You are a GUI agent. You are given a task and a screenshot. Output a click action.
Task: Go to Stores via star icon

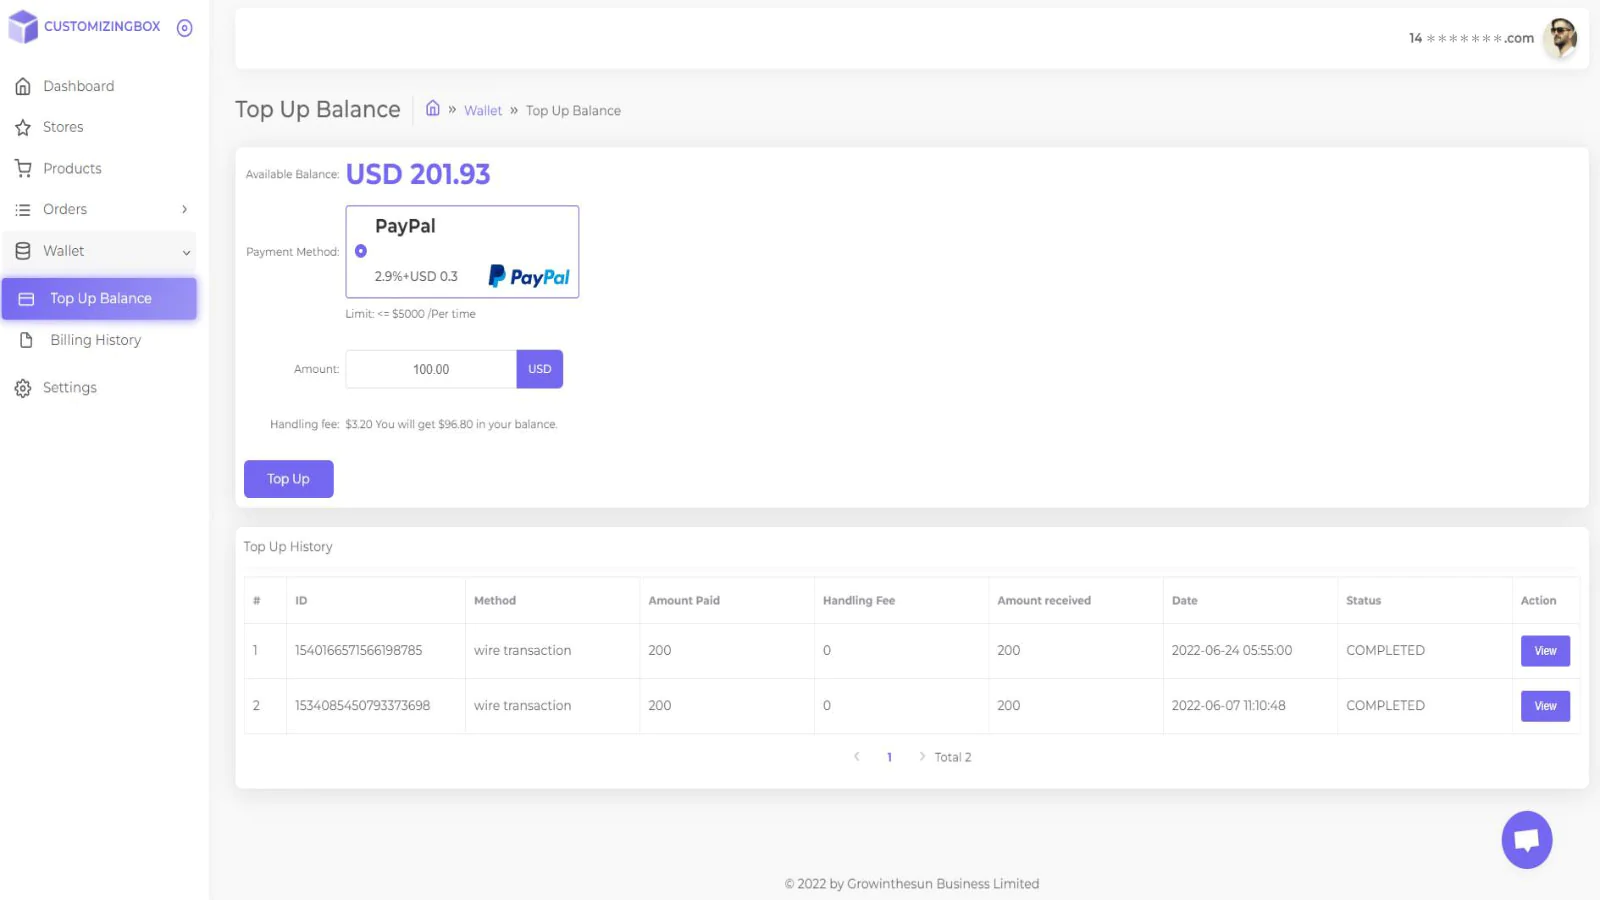click(23, 128)
